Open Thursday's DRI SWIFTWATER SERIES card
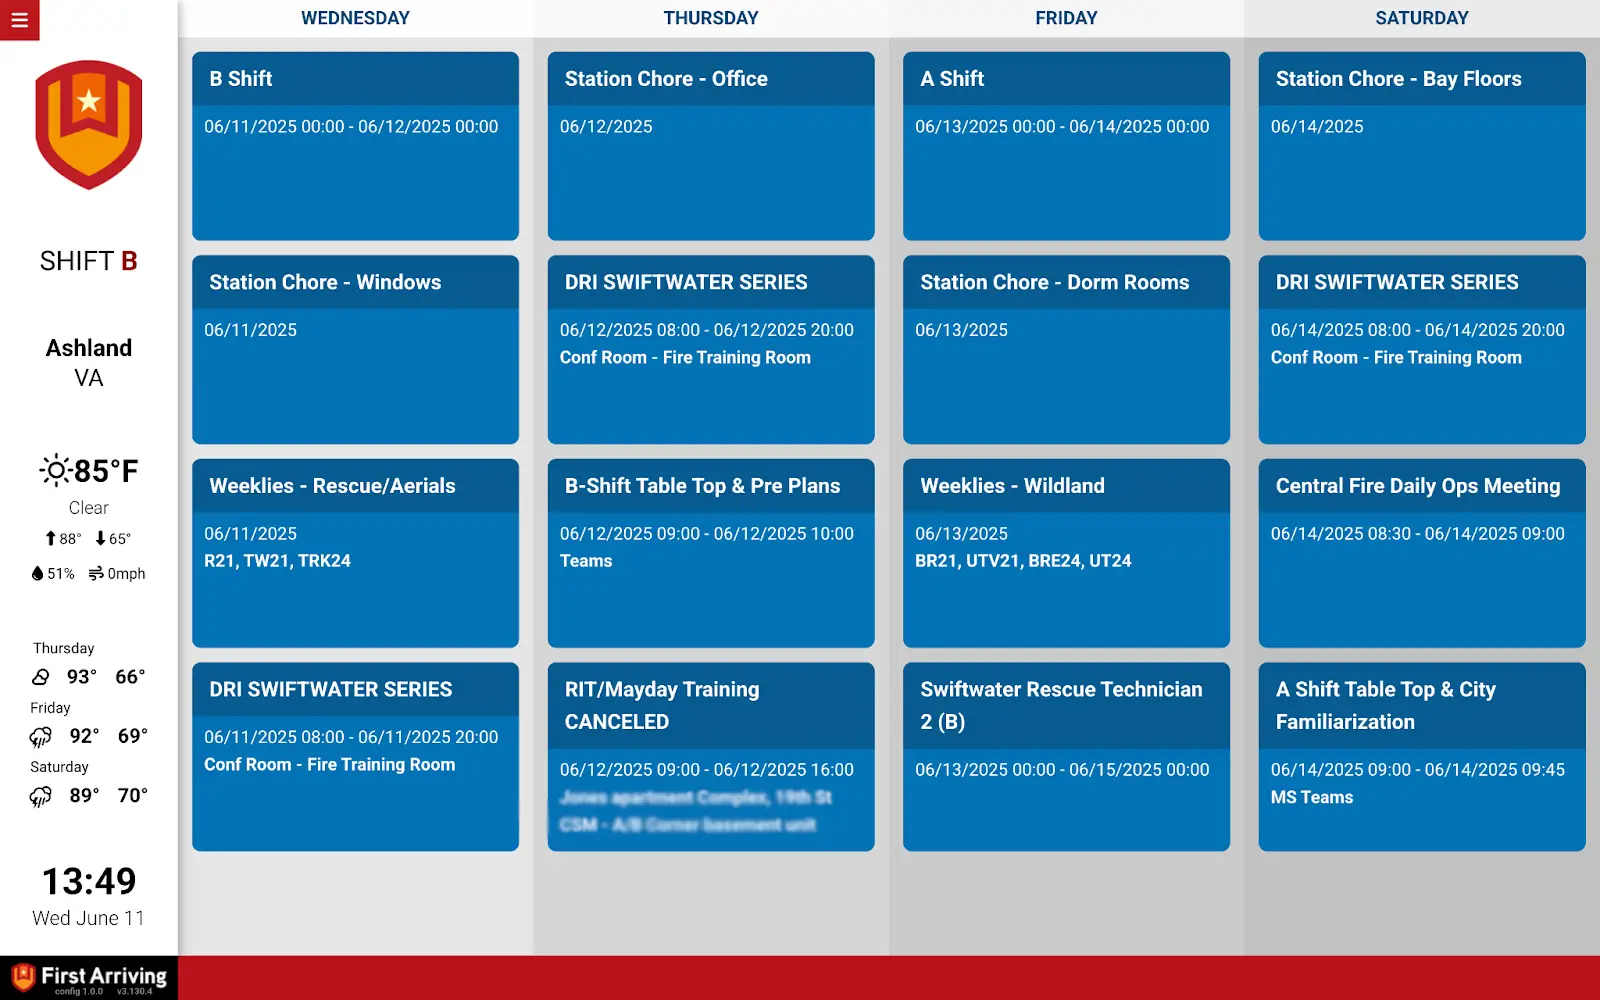Screen dimensions: 1600x1000 point(710,349)
